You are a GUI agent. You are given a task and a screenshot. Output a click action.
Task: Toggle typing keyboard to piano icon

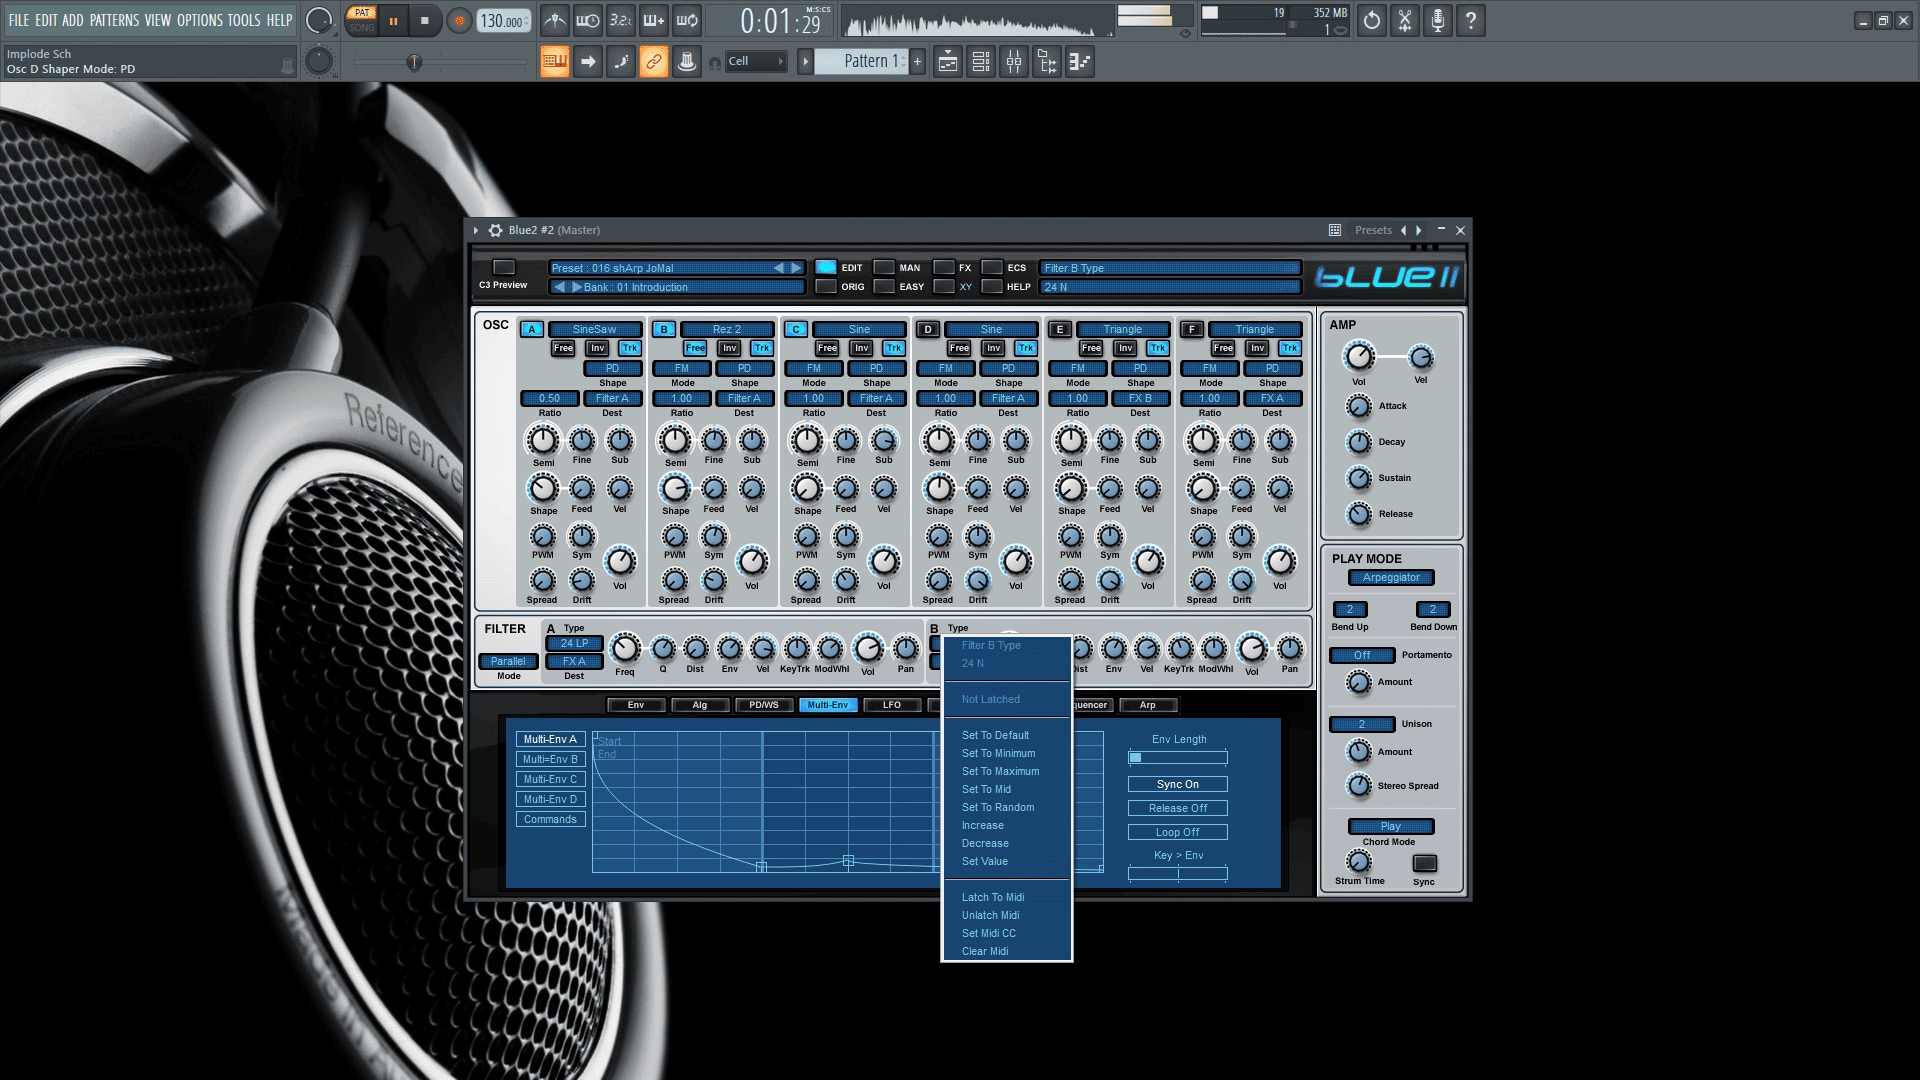click(555, 62)
